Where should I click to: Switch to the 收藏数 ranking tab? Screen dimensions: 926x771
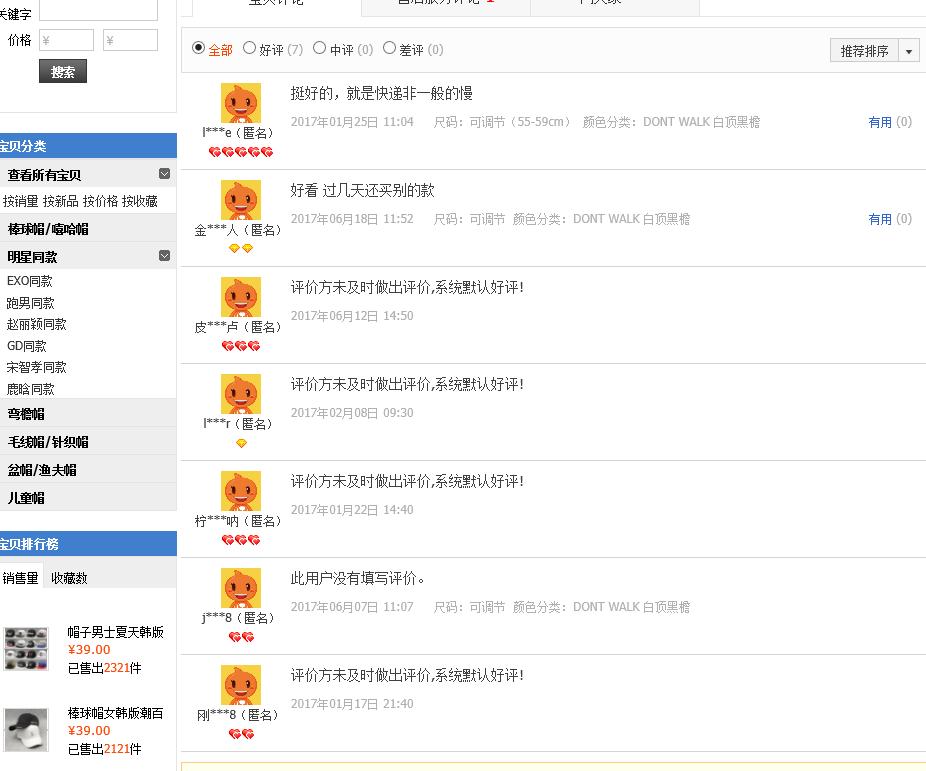[x=68, y=577]
